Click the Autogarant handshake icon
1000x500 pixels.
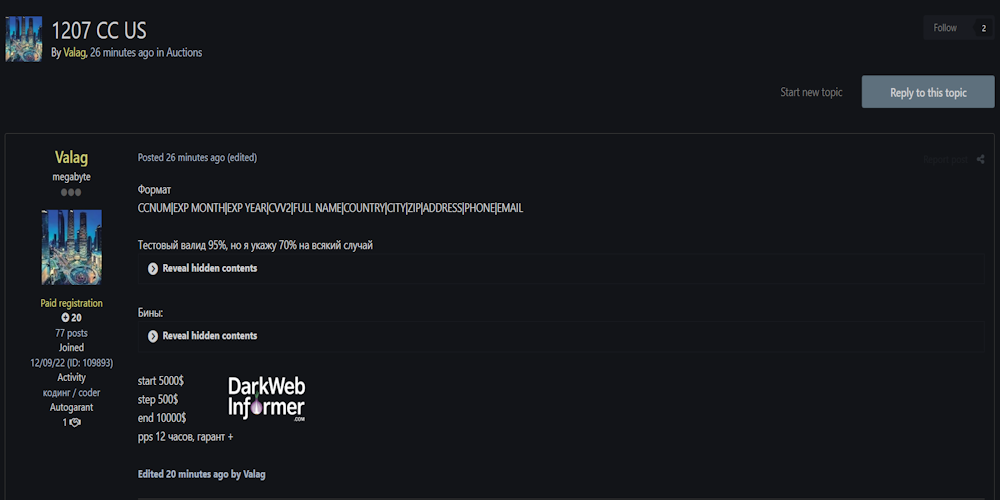pyautogui.click(x=75, y=423)
